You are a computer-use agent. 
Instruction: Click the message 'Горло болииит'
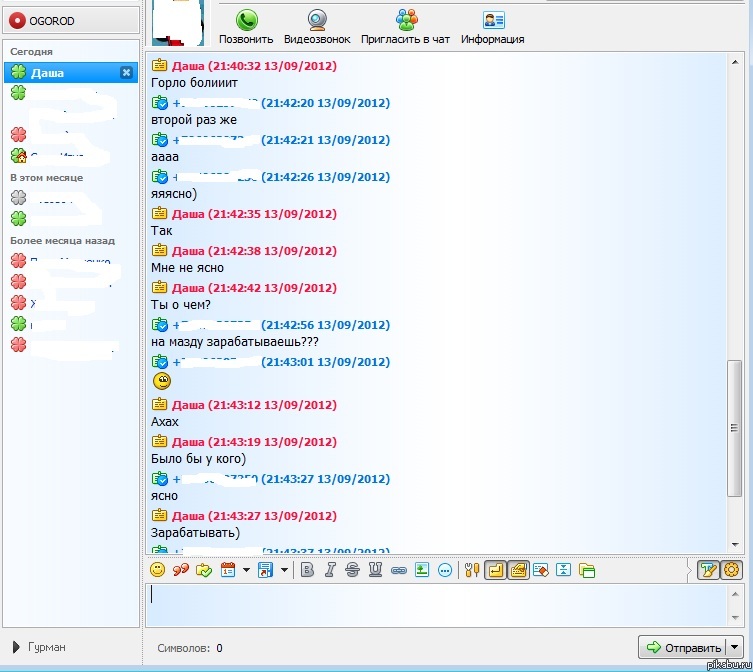point(194,83)
